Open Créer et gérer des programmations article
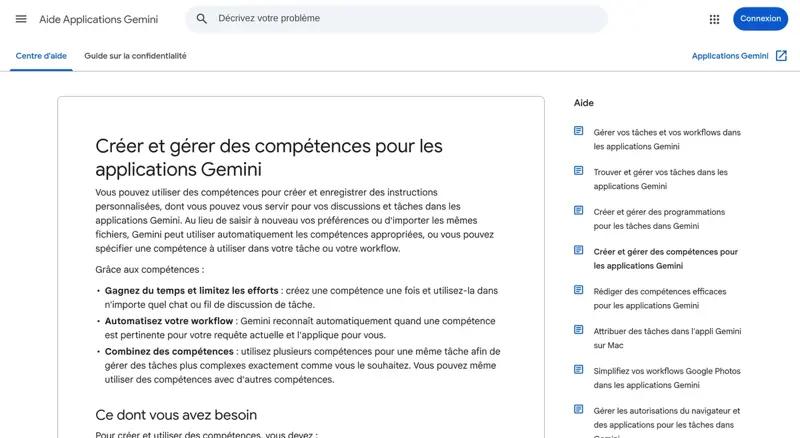 [x=659, y=219]
